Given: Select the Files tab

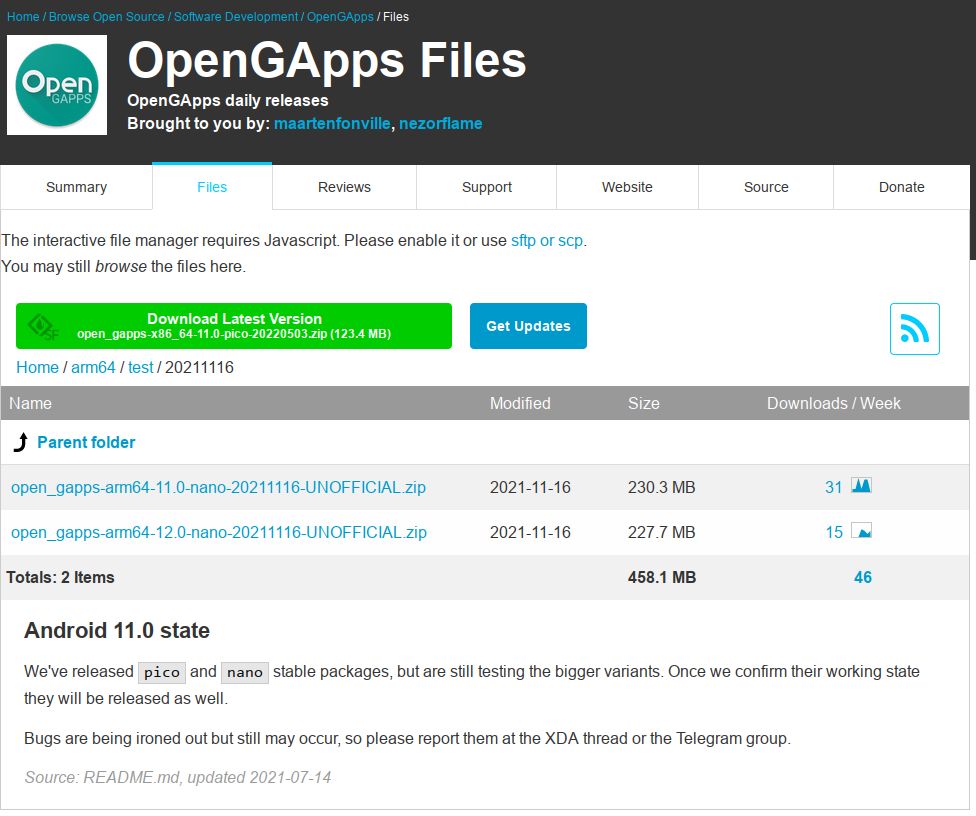Looking at the screenshot, I should click(212, 187).
